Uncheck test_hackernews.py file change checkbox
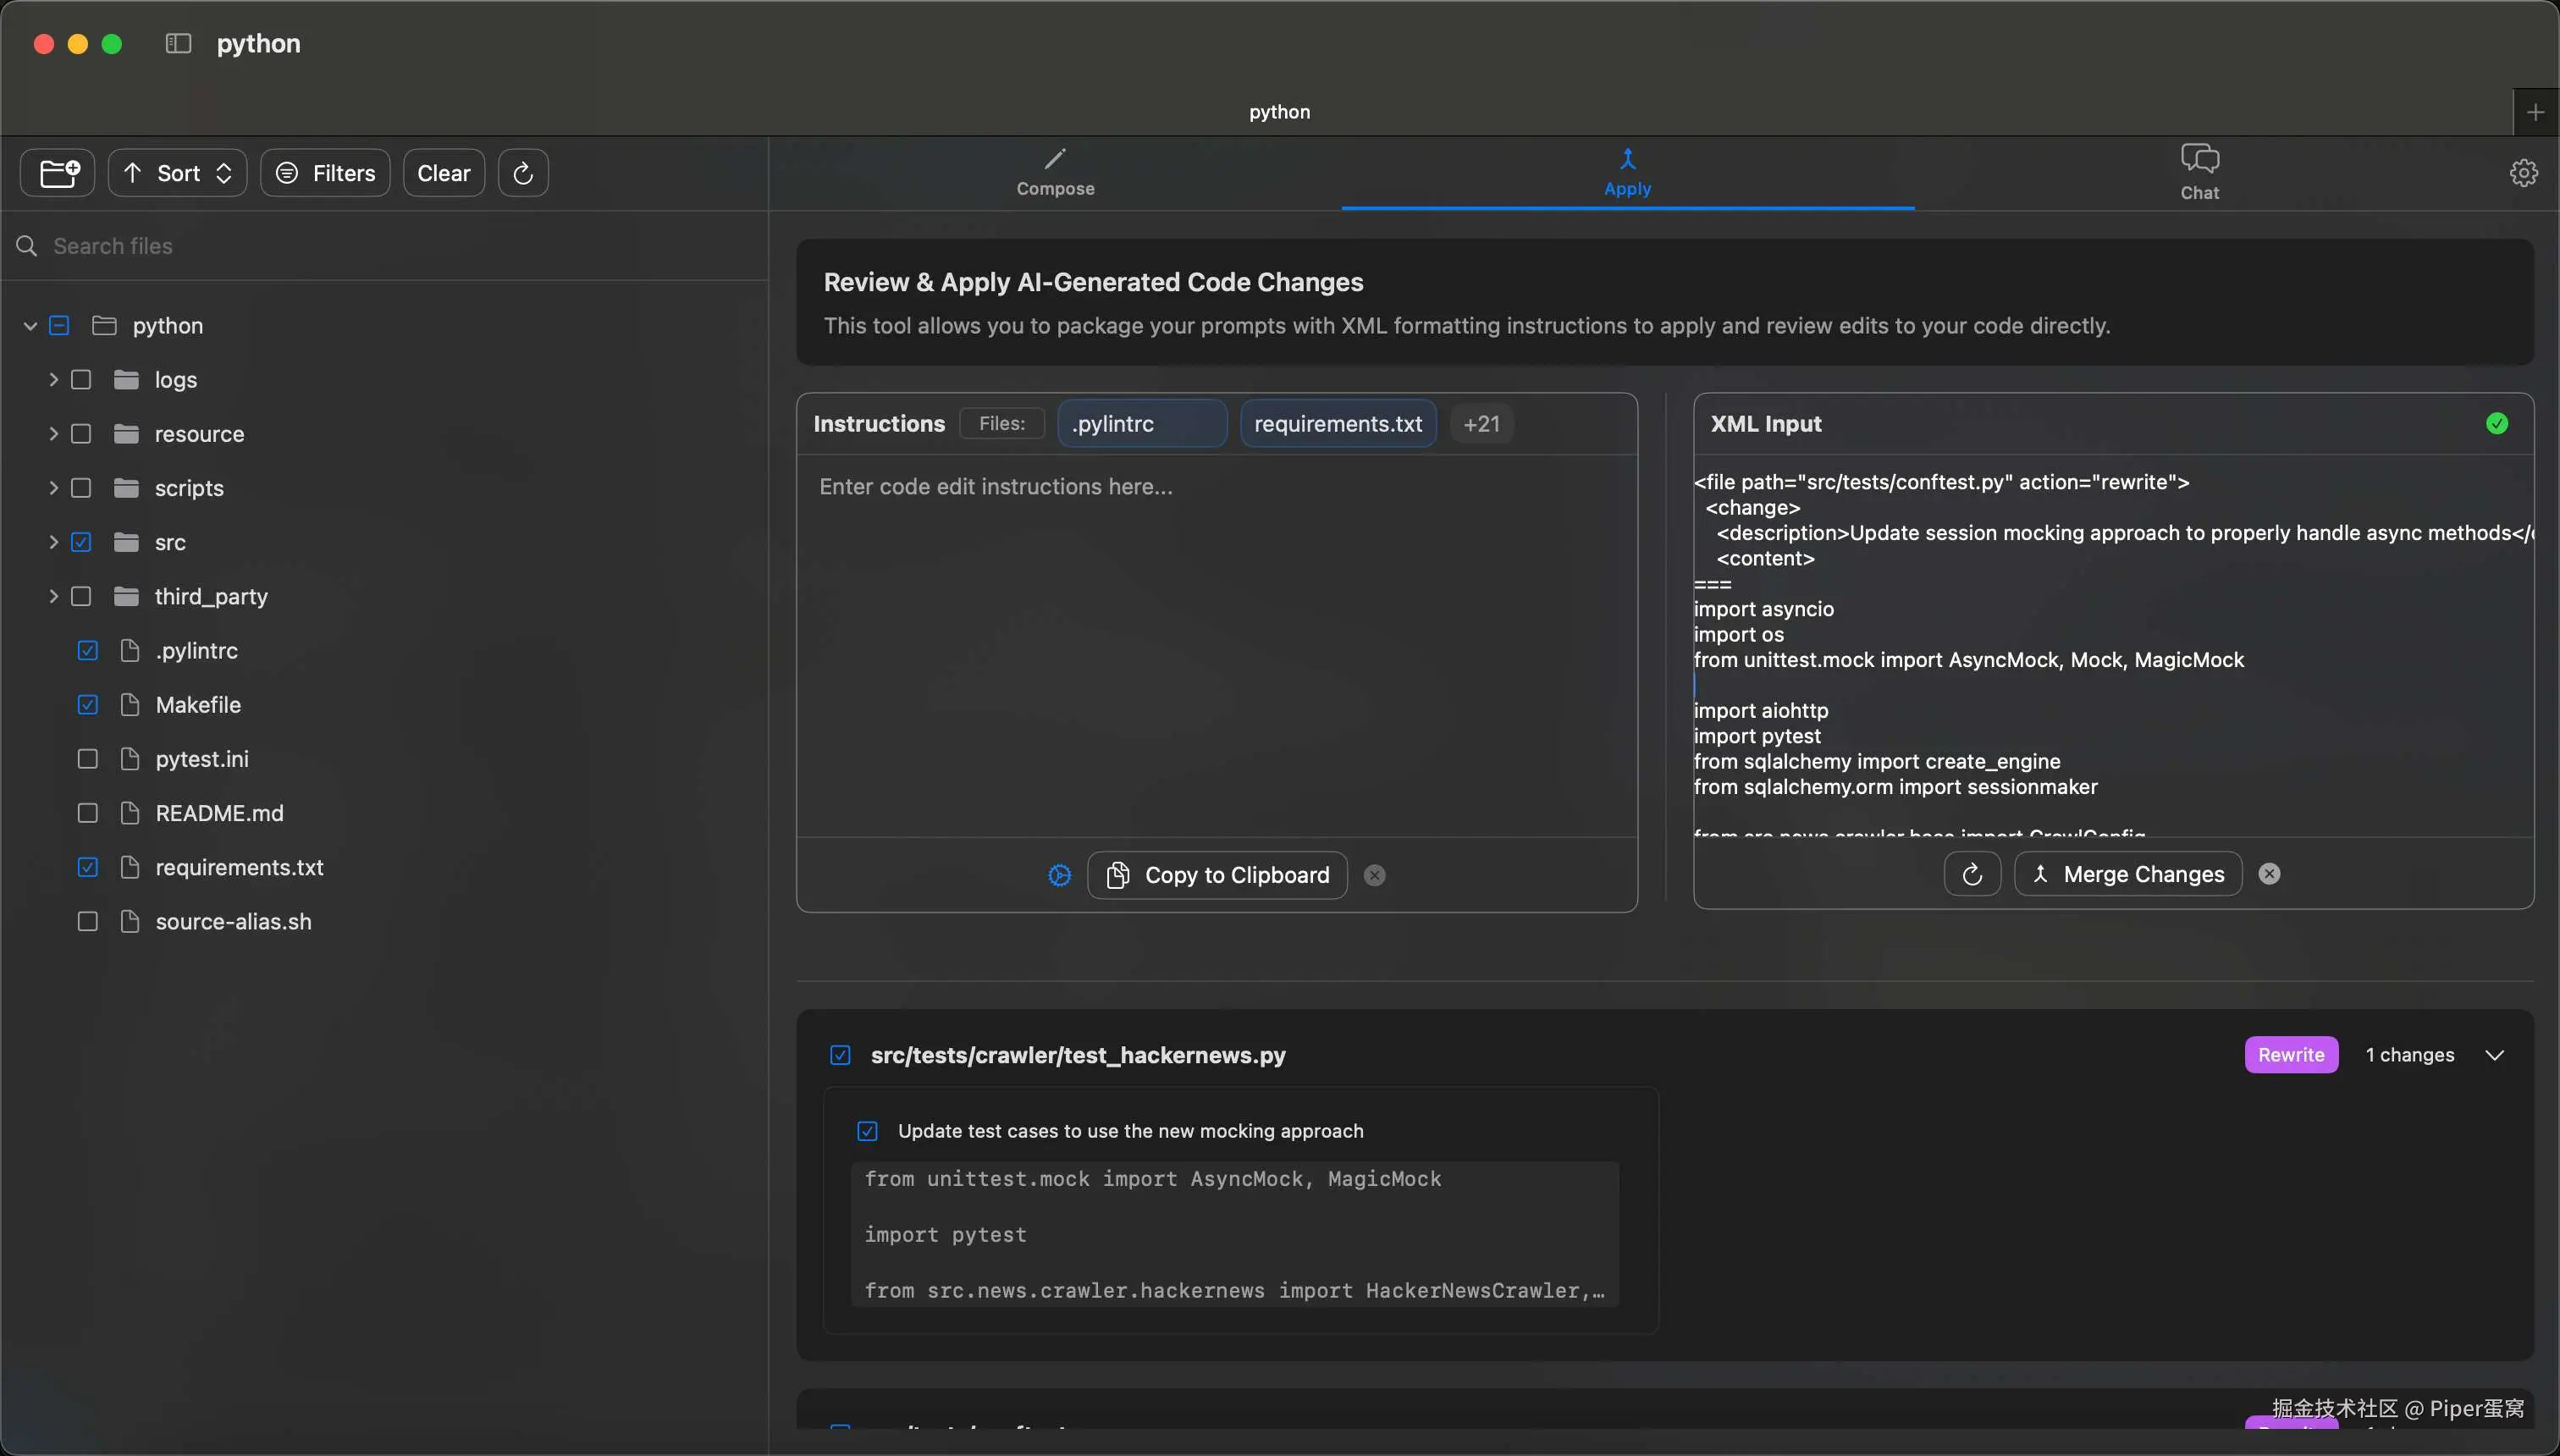Image resolution: width=2560 pixels, height=1456 pixels. point(840,1055)
